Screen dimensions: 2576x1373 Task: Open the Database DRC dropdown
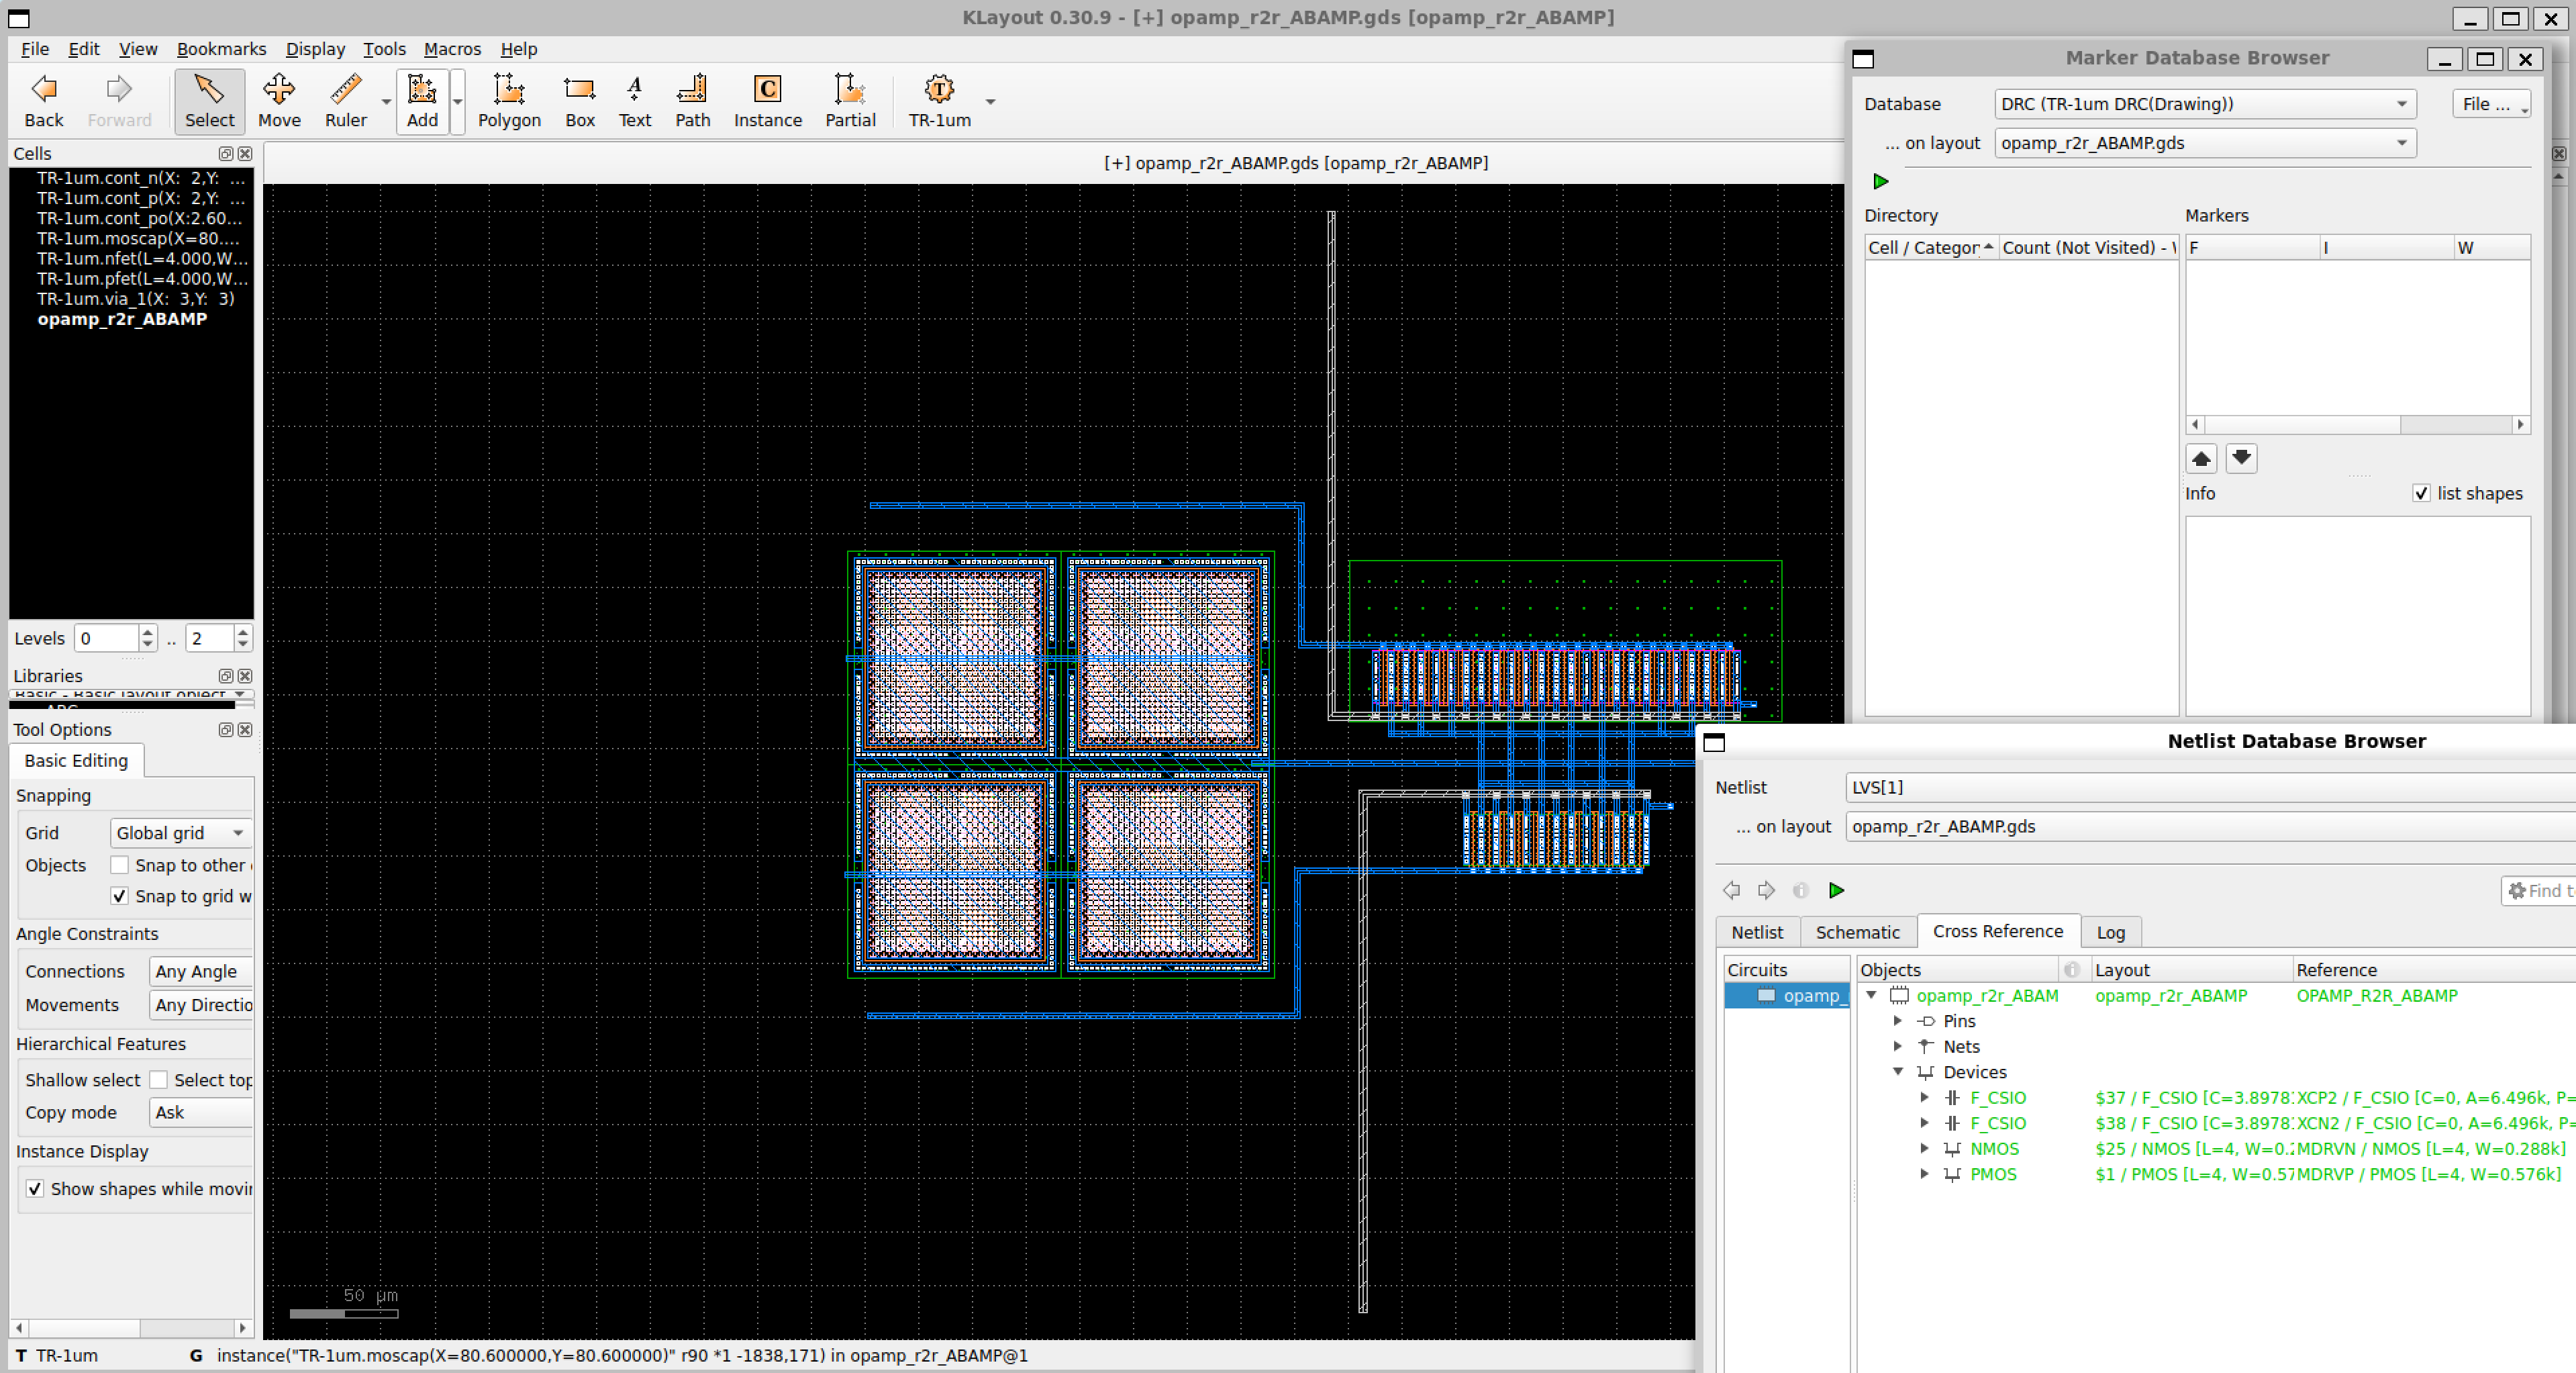click(2205, 104)
